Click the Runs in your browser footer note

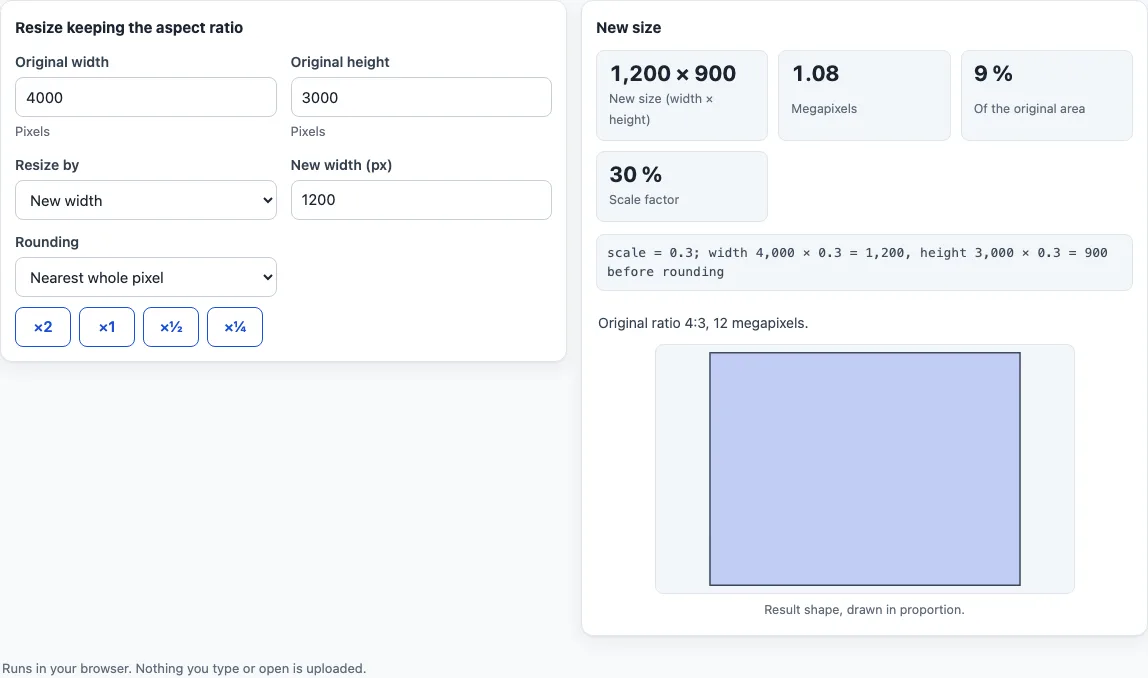[x=184, y=668]
